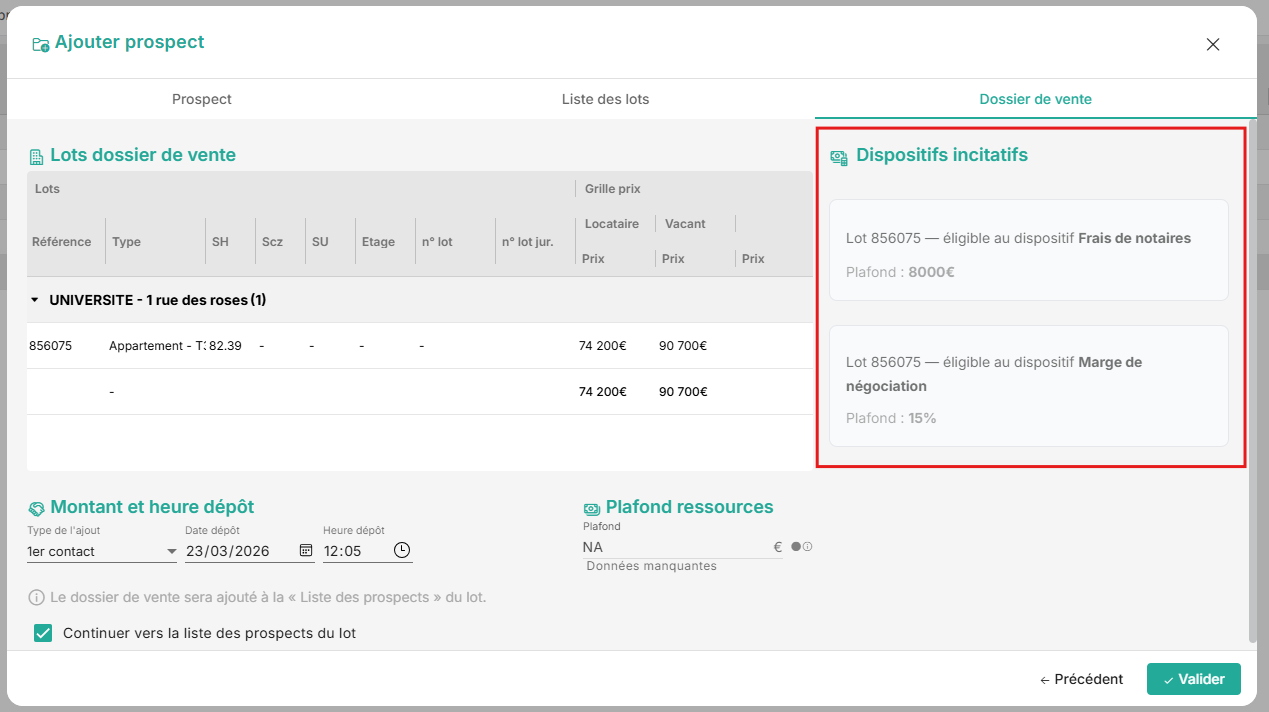Click the Marge de négociation incentive card
Screen dimensions: 1269x712
(1029, 386)
